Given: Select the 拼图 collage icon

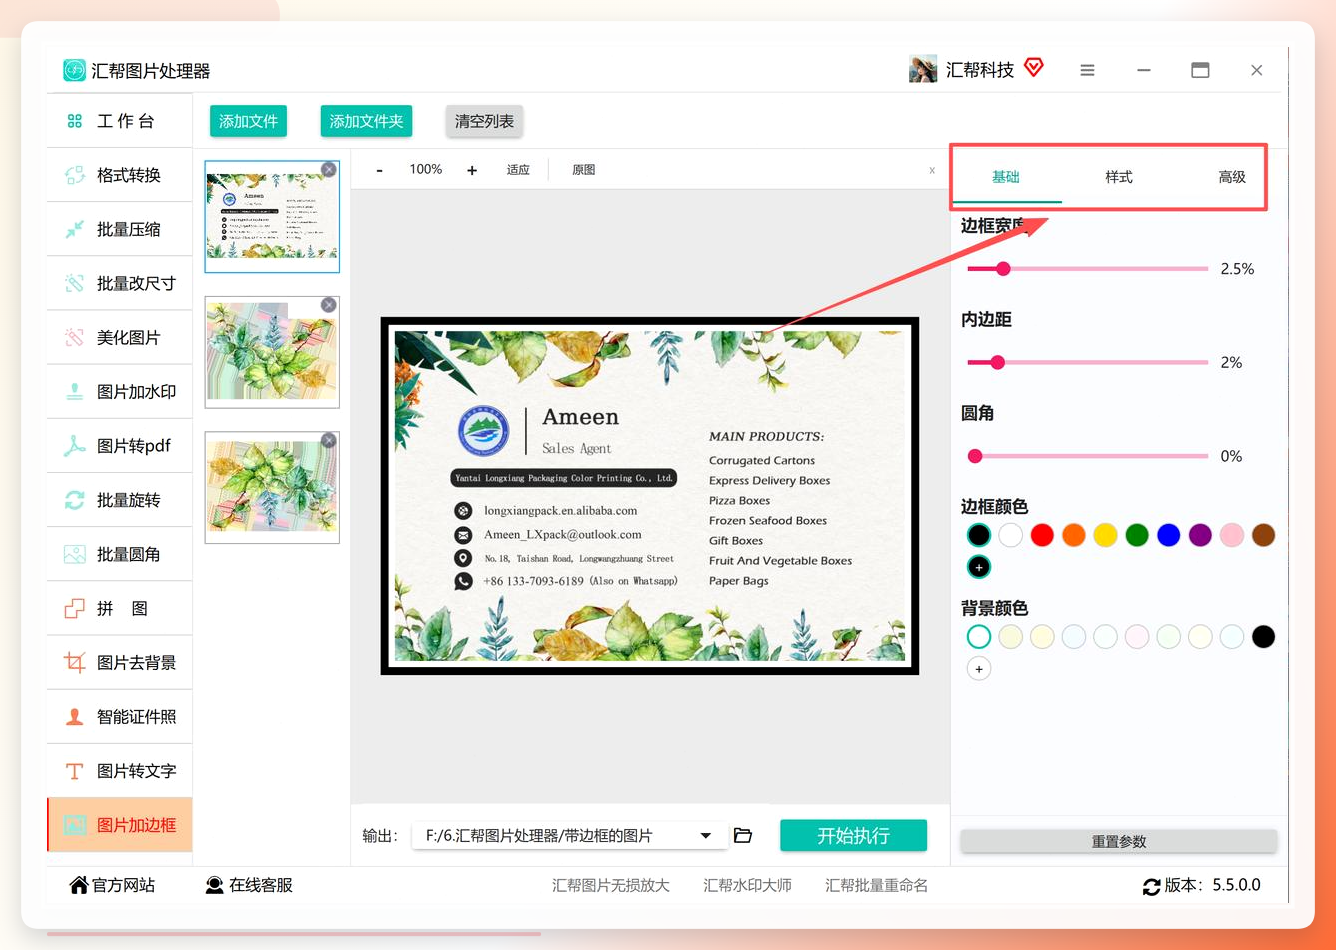Looking at the screenshot, I should point(75,608).
